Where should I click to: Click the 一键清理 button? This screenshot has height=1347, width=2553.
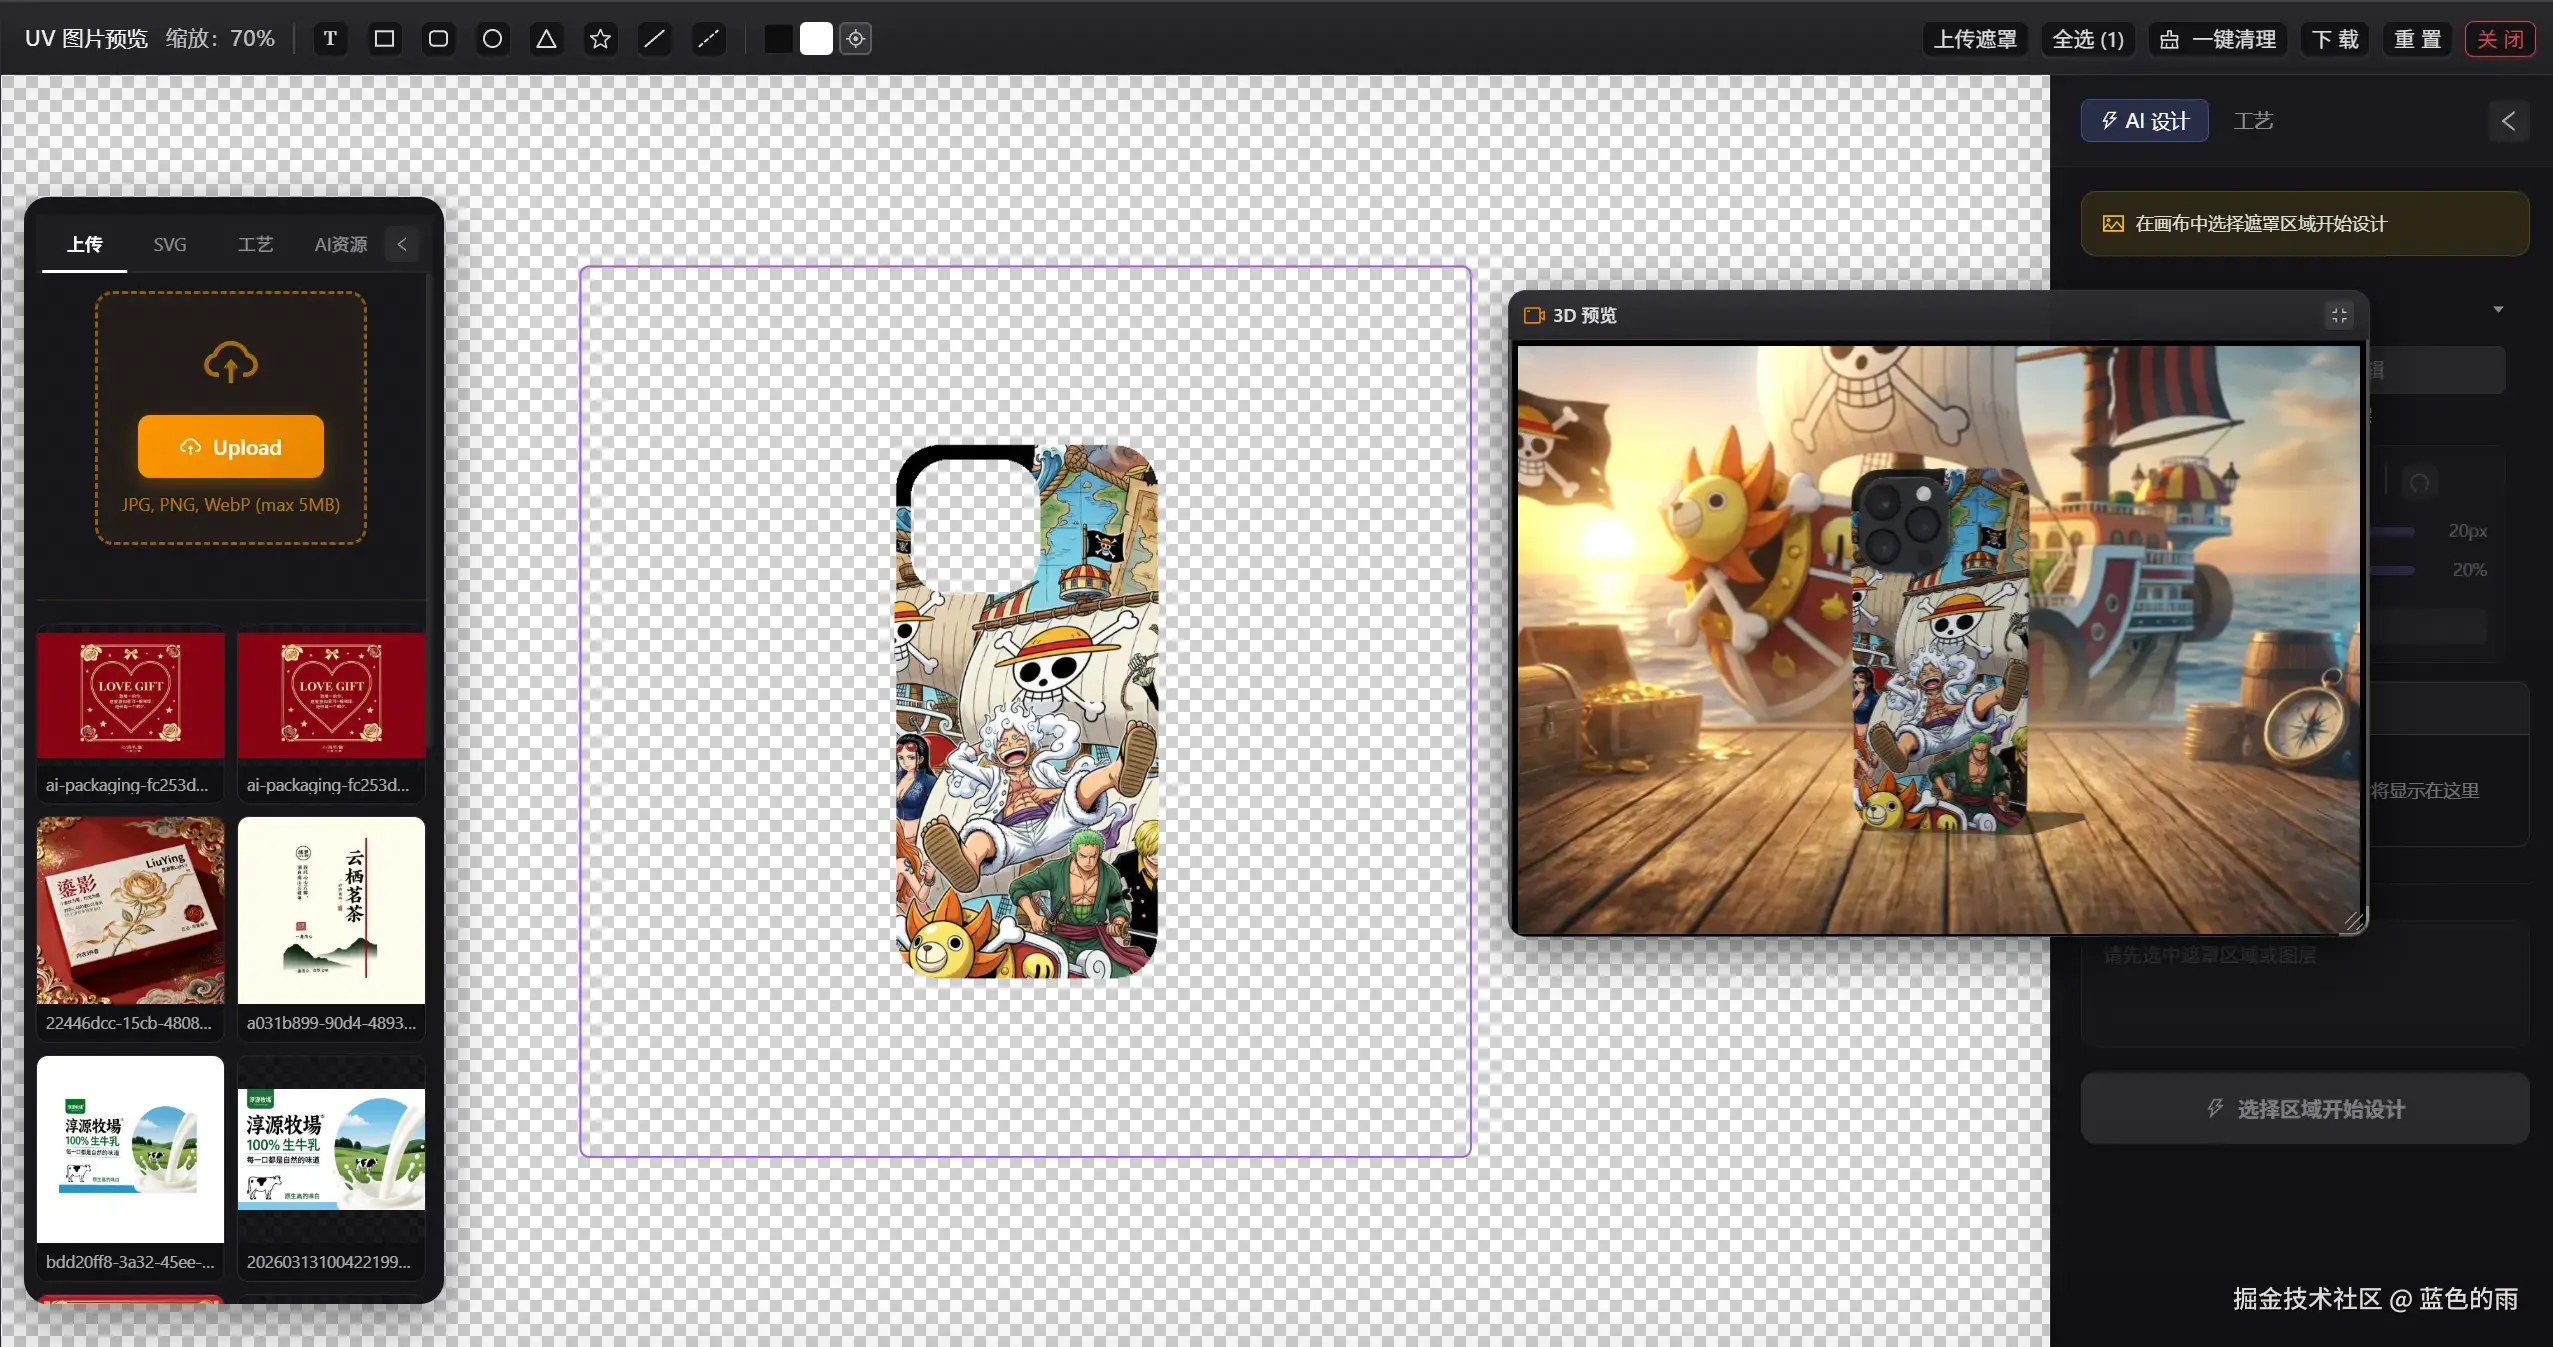pyautogui.click(x=2217, y=39)
